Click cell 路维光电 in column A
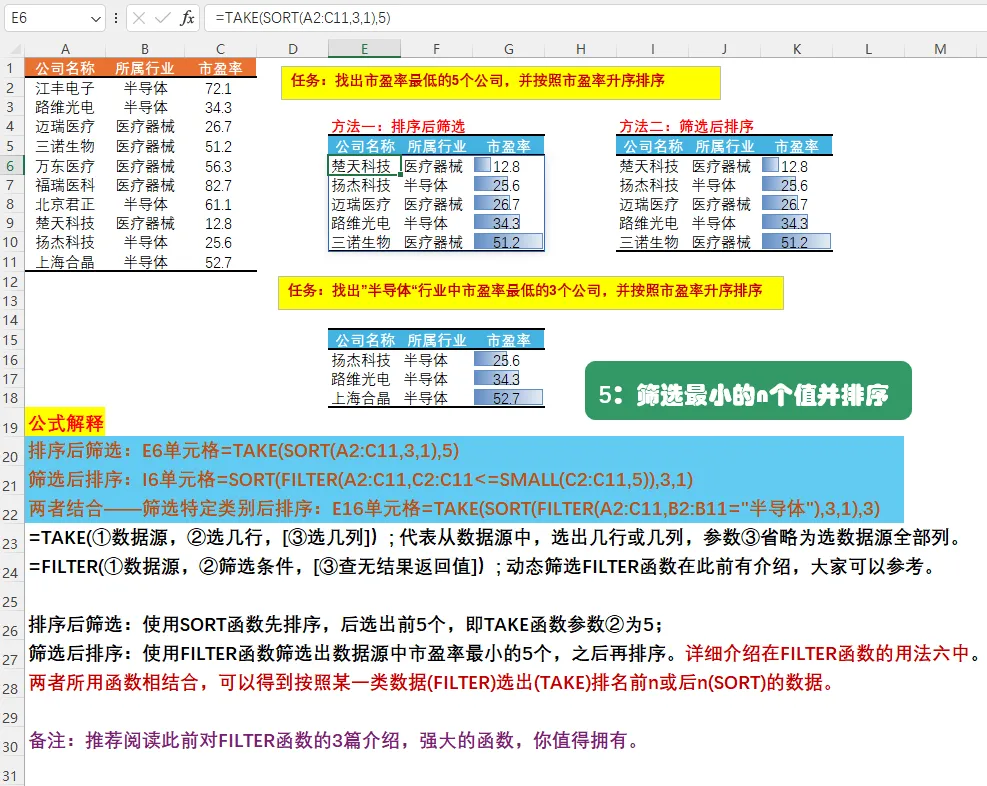The height and width of the screenshot is (786, 987). click(65, 108)
